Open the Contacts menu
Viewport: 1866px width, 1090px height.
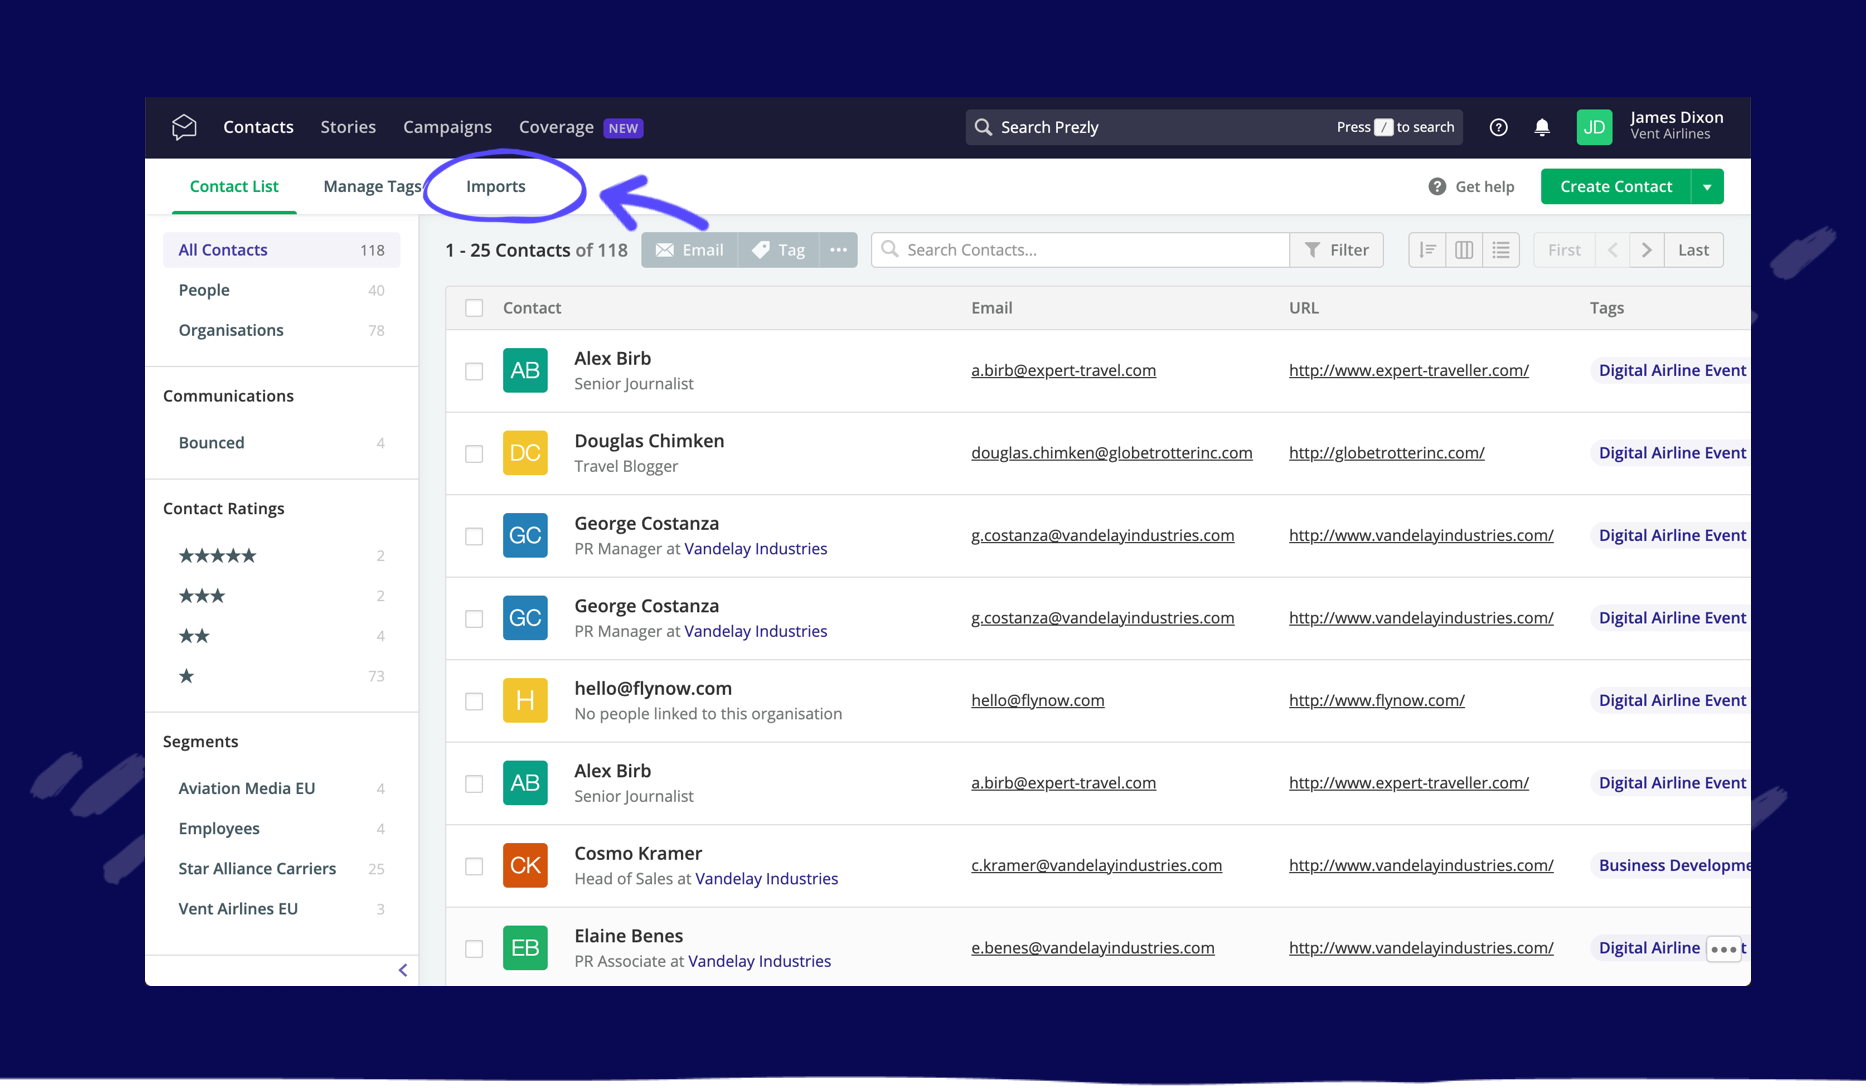pyautogui.click(x=258, y=127)
